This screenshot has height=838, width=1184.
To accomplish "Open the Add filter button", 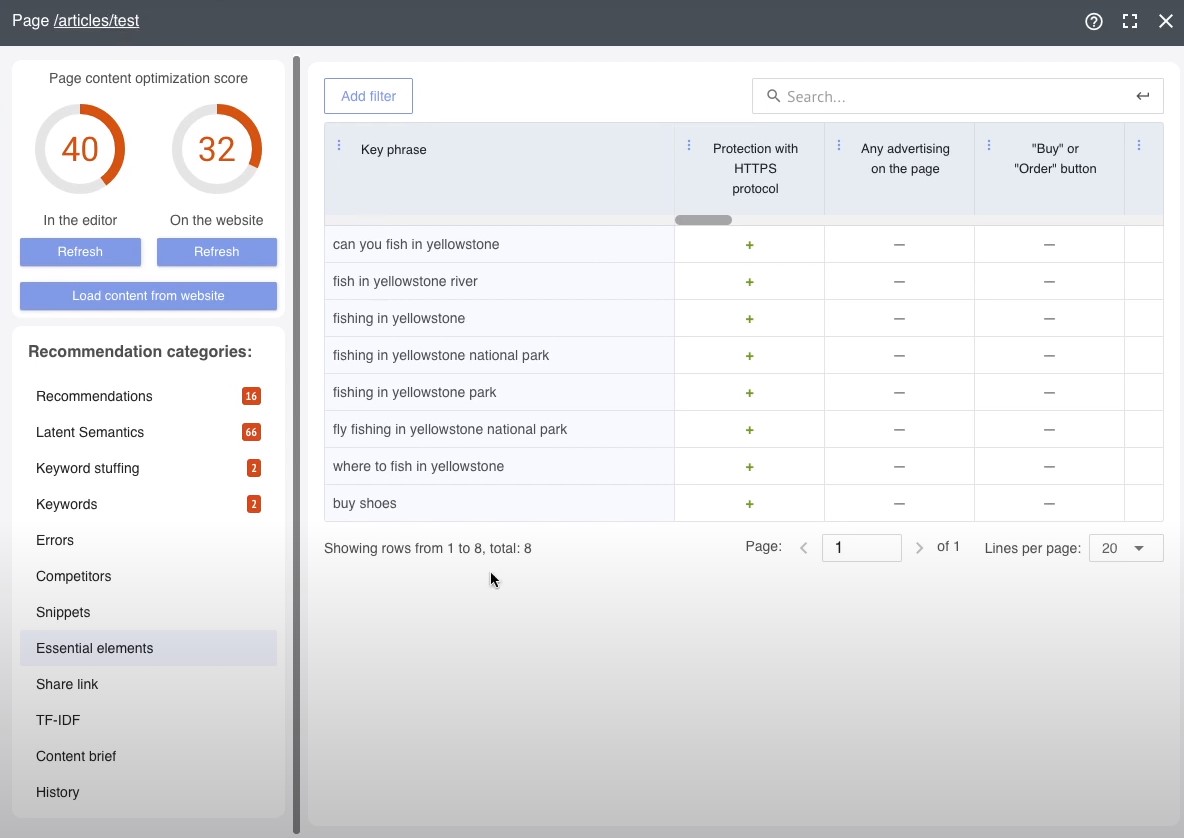I will coord(368,96).
